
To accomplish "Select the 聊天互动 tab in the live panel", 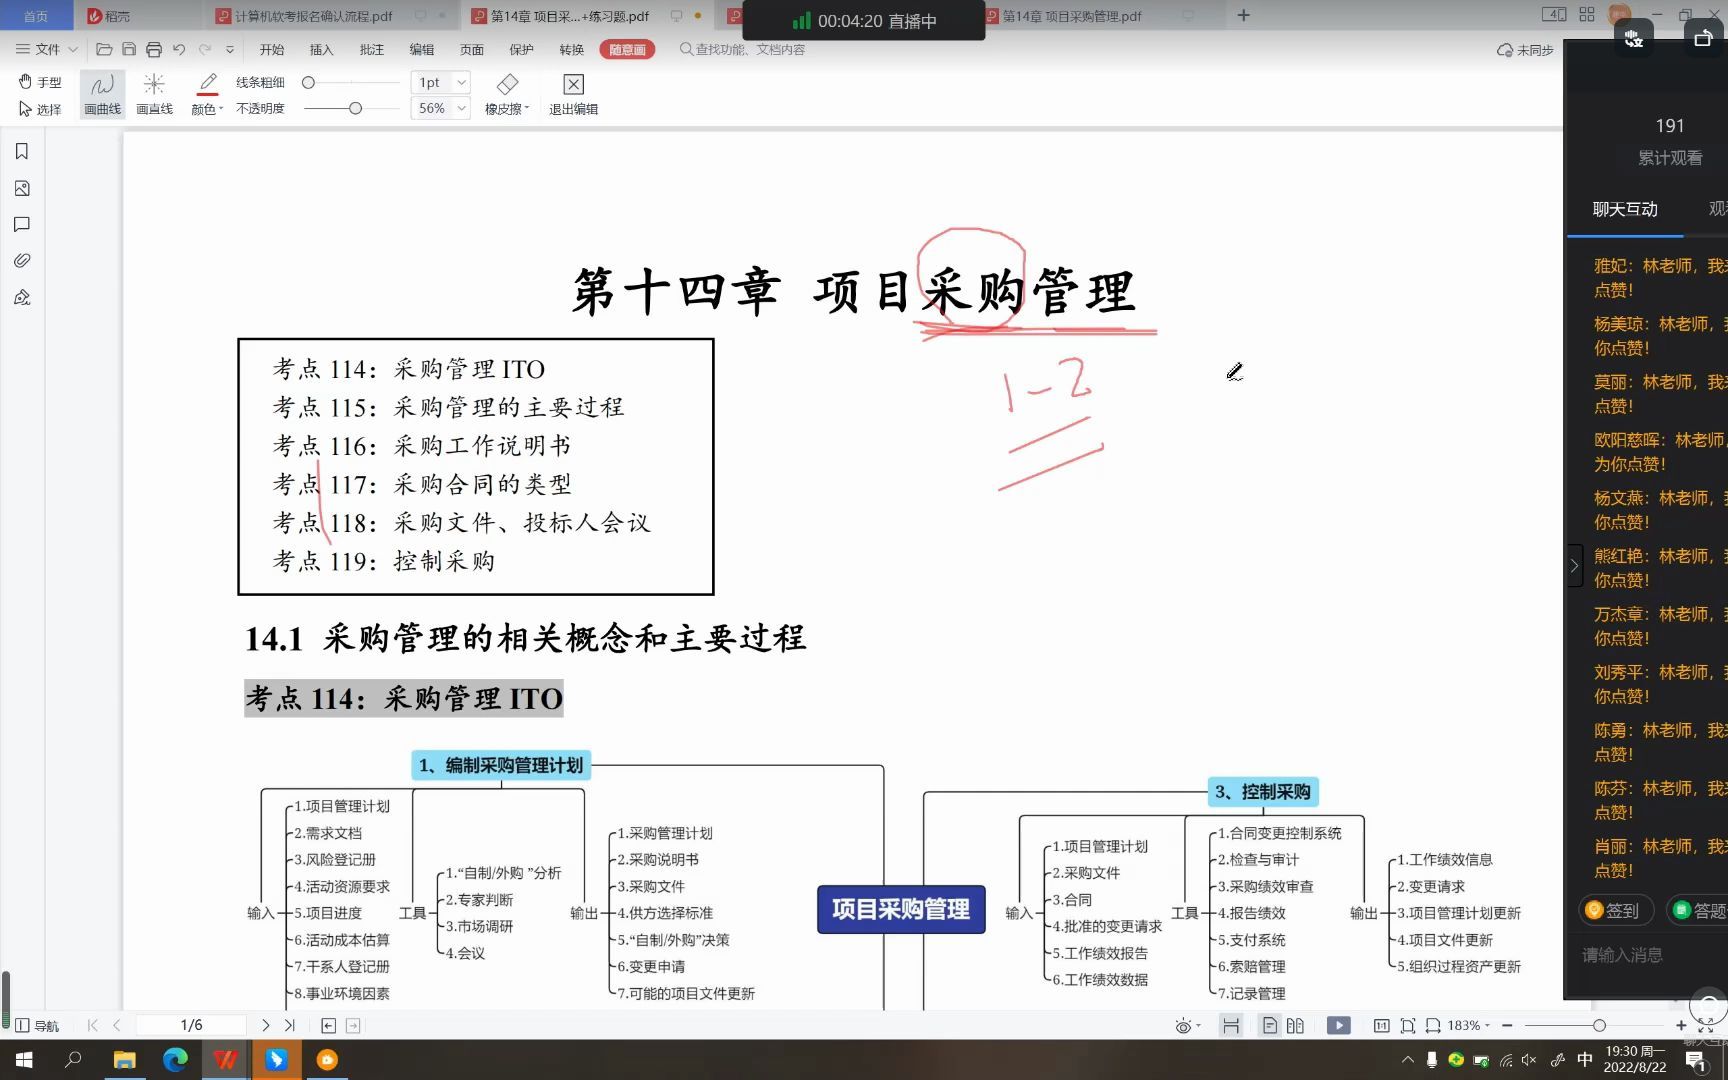I will [x=1625, y=209].
